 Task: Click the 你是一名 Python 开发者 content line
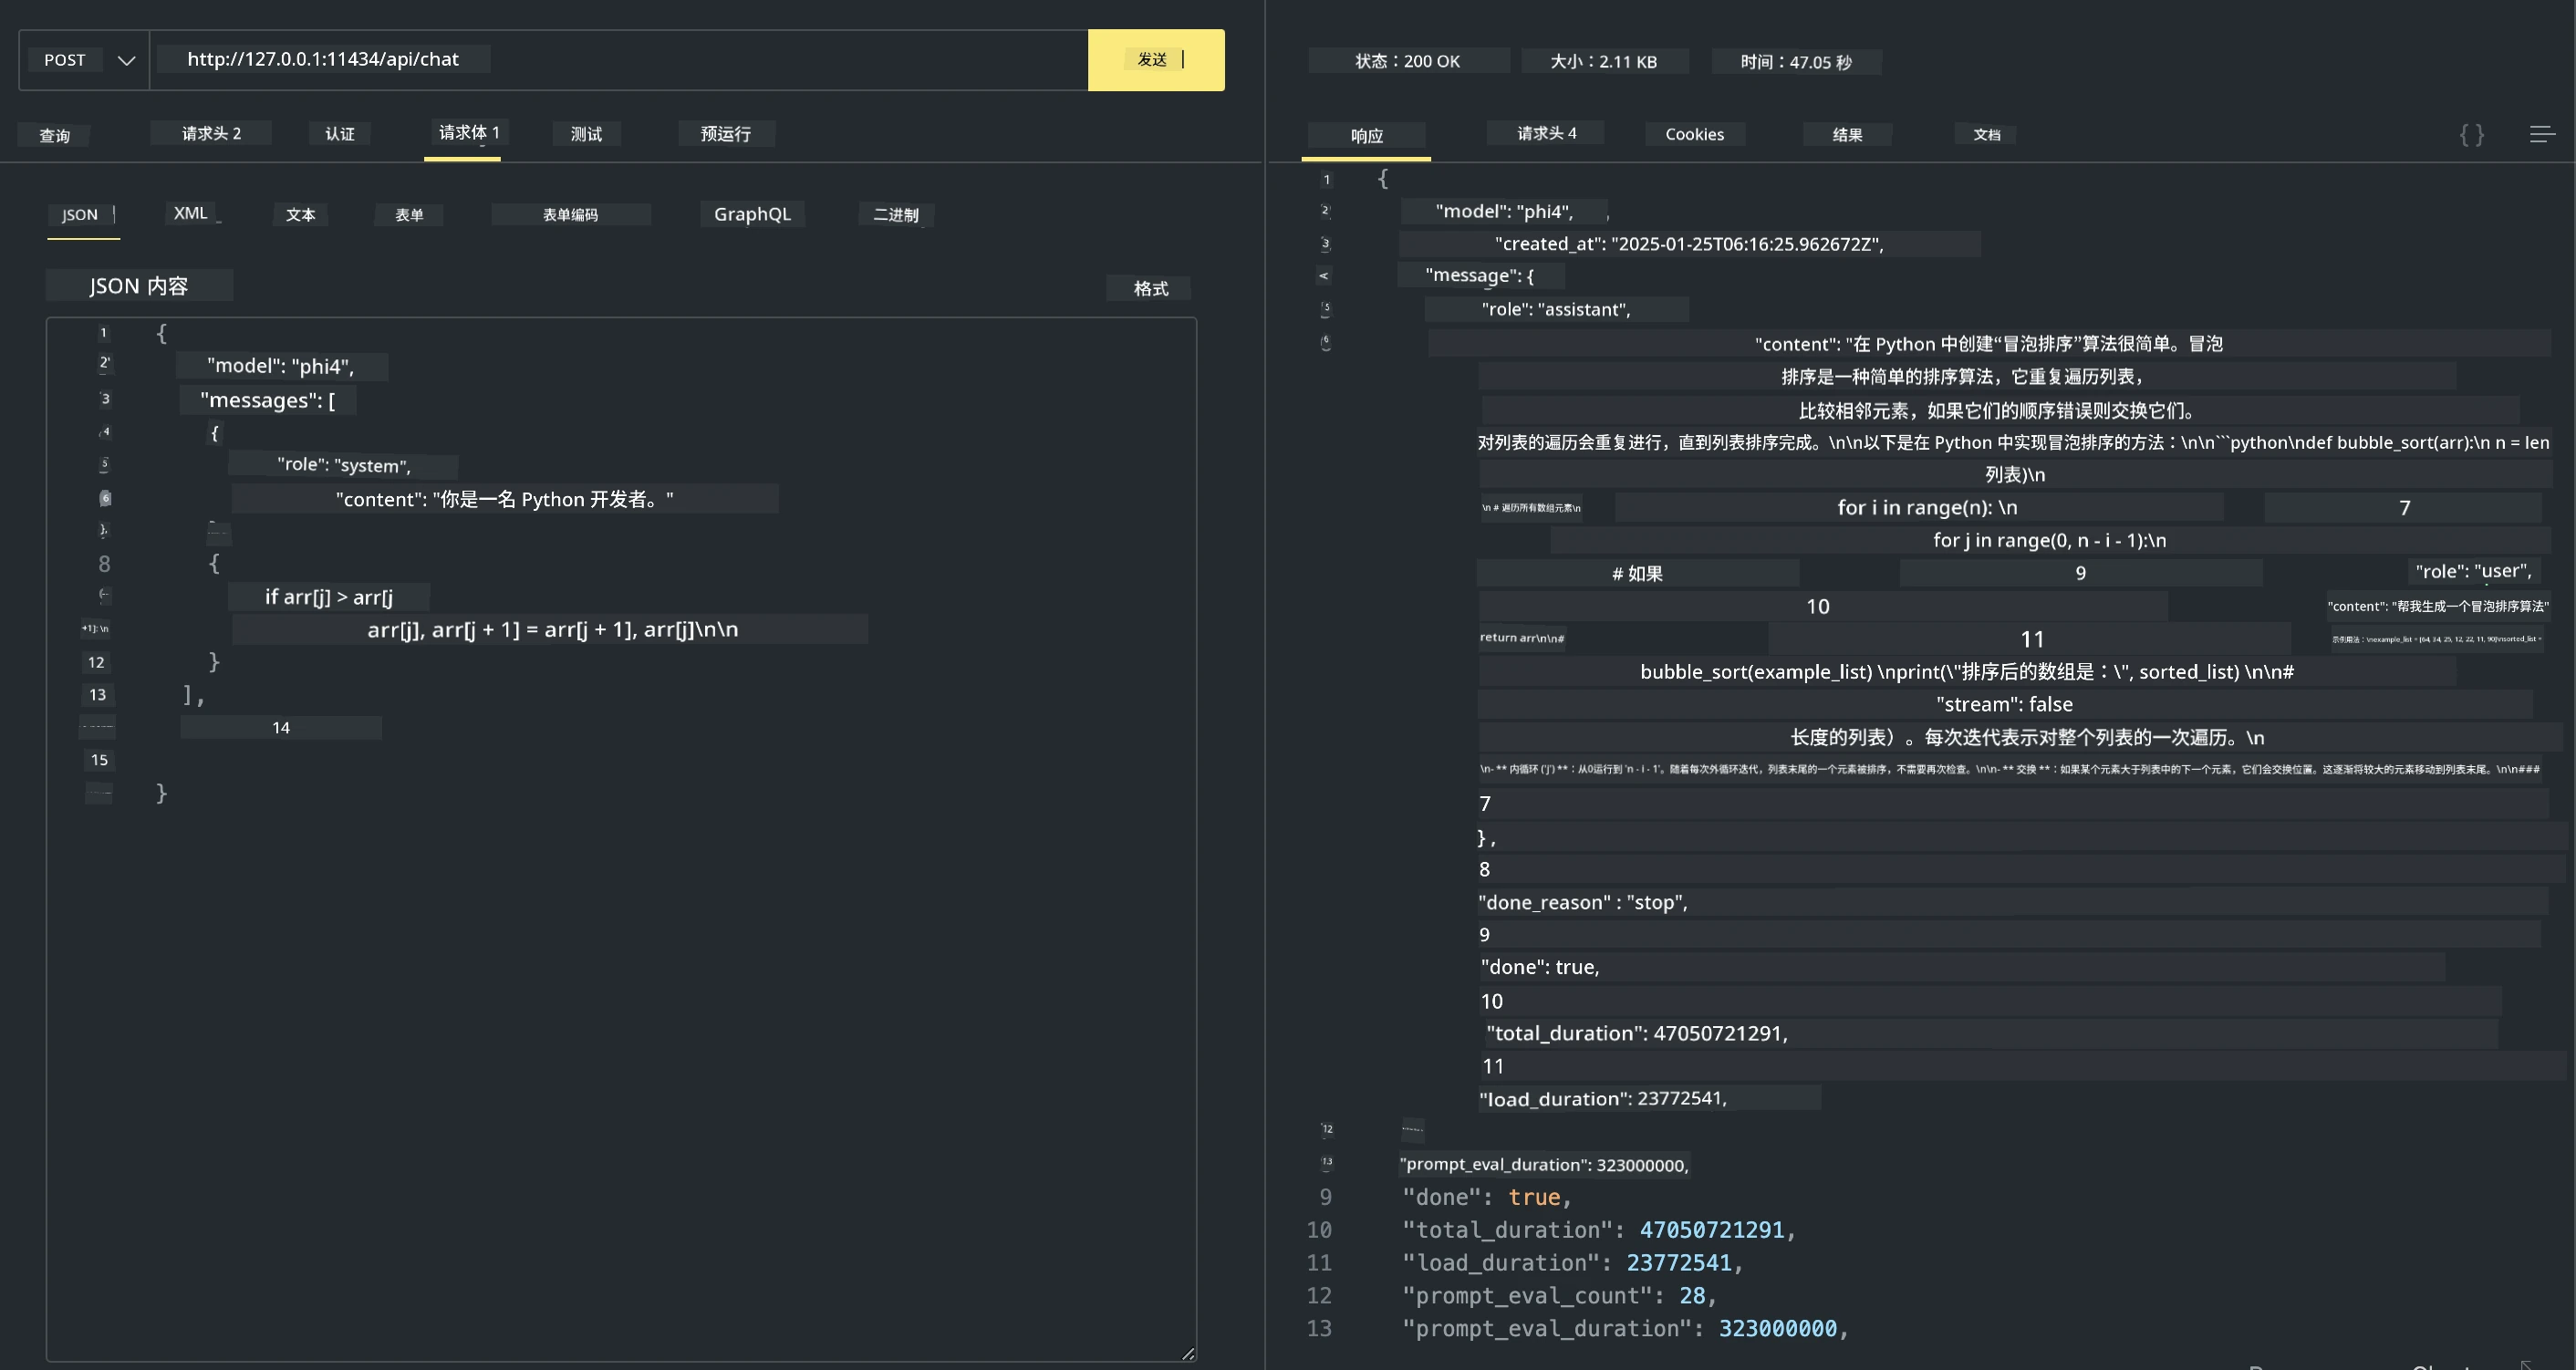coord(505,499)
